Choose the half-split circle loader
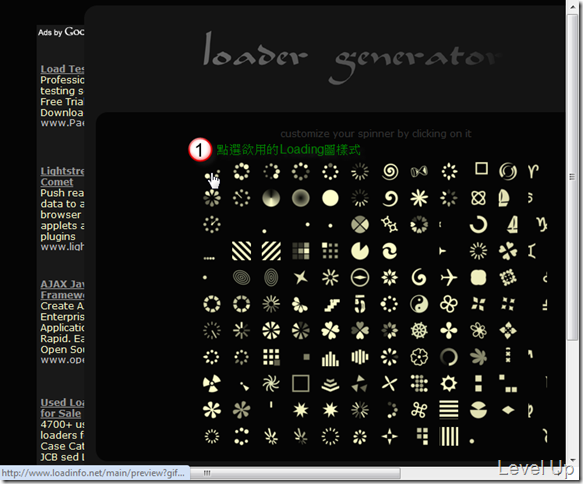The height and width of the screenshot is (484, 583). pyautogui.click(x=479, y=410)
